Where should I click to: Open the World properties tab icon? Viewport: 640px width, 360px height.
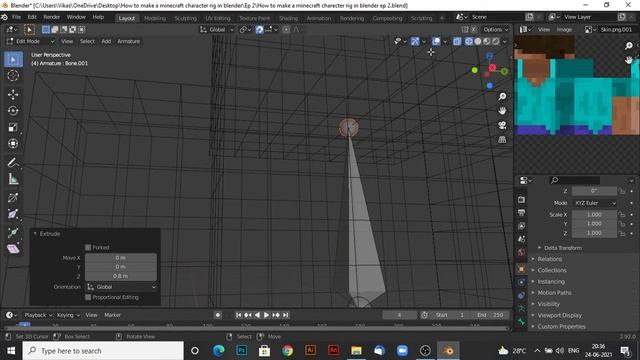click(x=521, y=252)
